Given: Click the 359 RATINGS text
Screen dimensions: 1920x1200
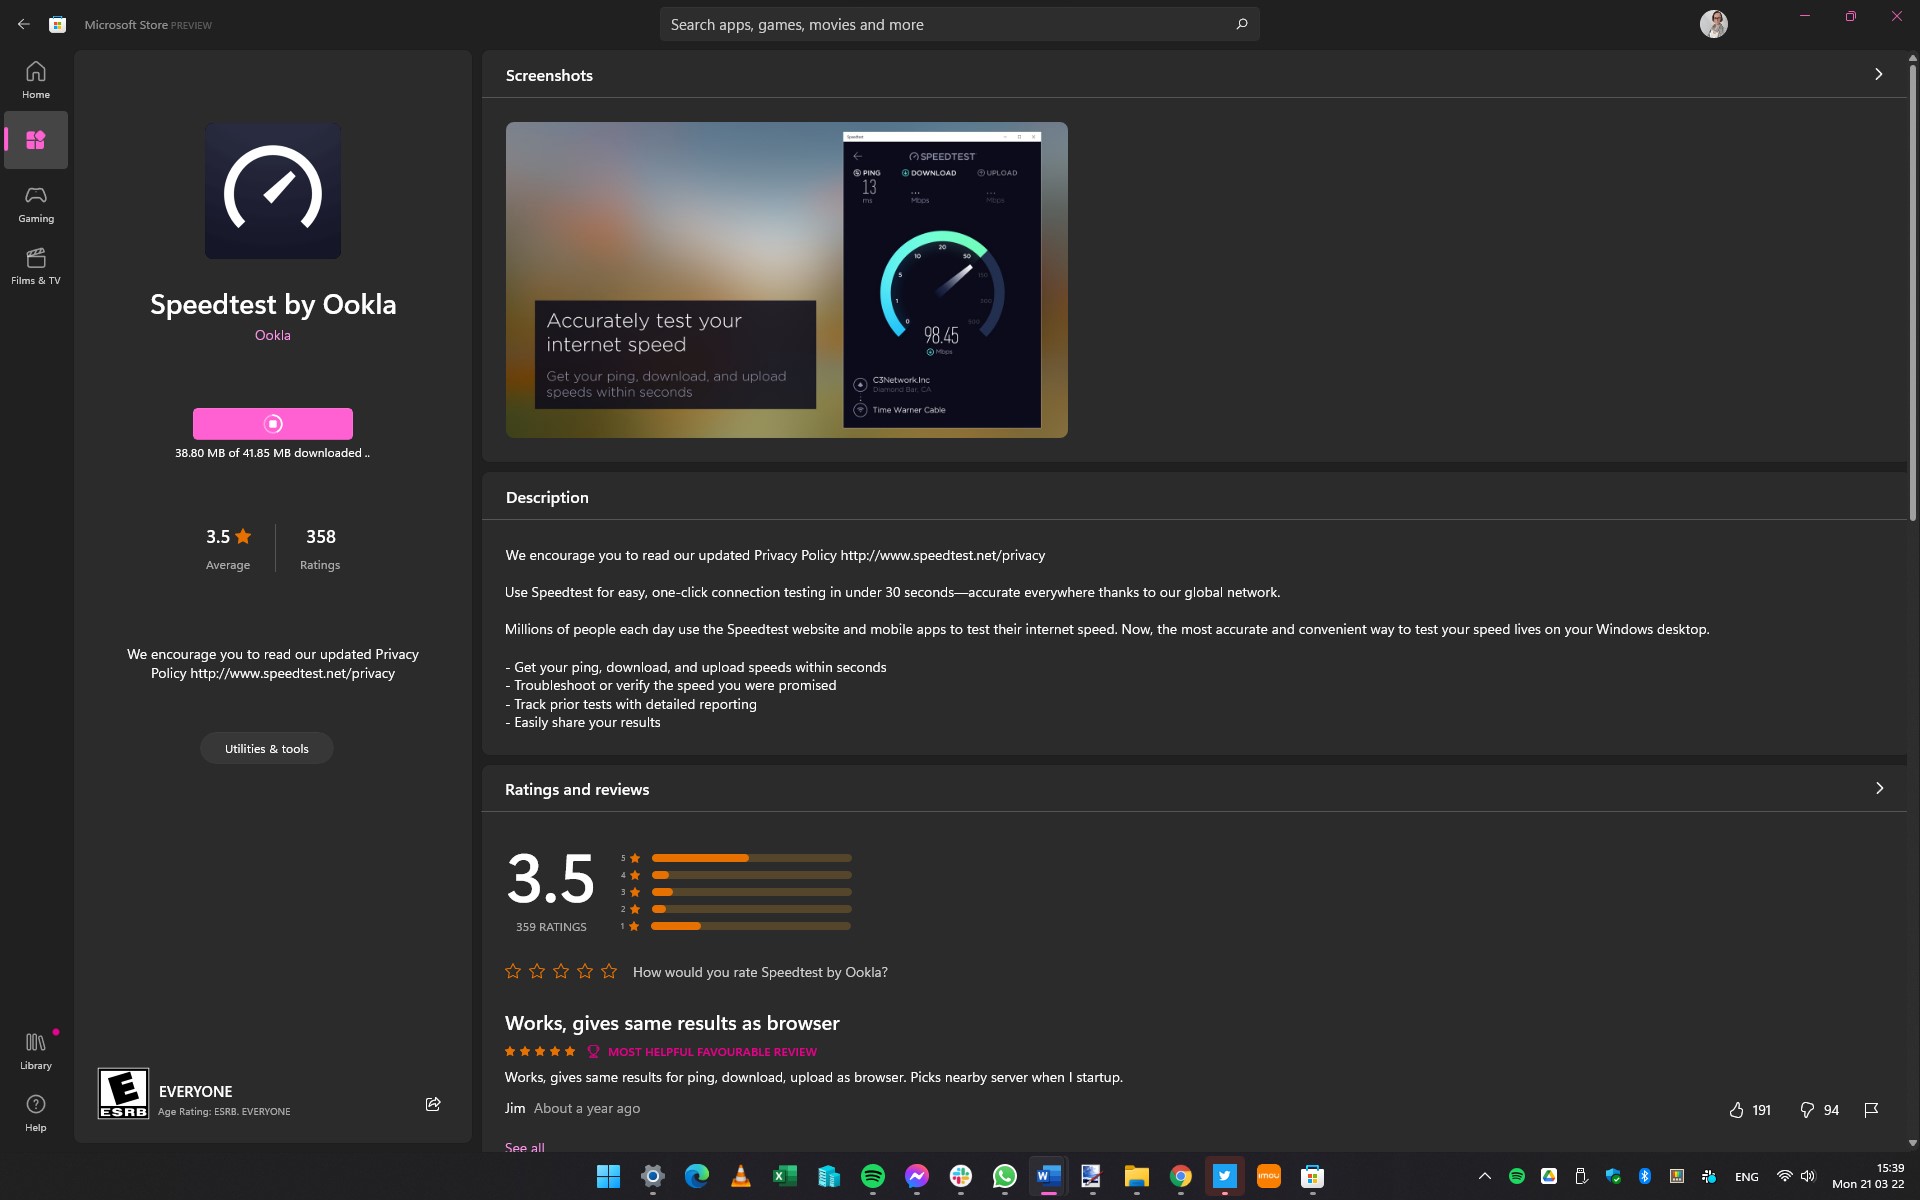Looking at the screenshot, I should pyautogui.click(x=551, y=927).
